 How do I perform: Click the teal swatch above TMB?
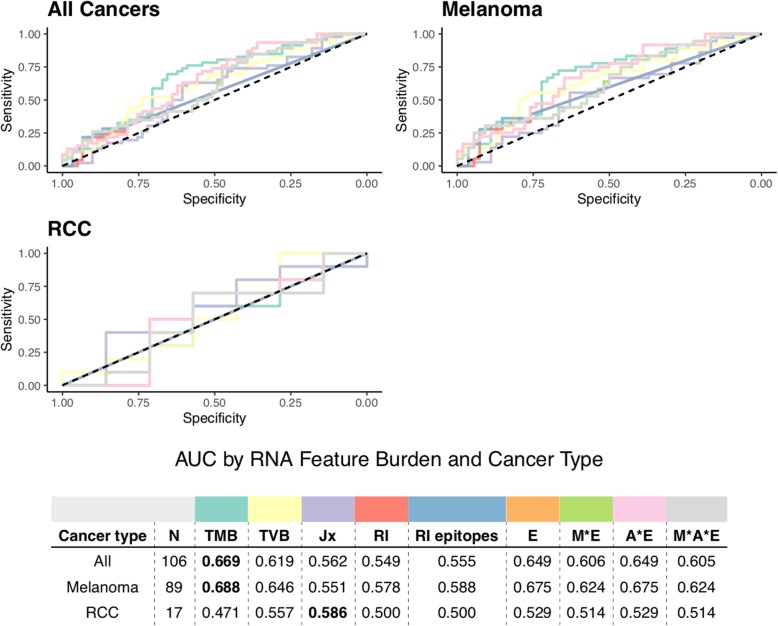coord(221,508)
